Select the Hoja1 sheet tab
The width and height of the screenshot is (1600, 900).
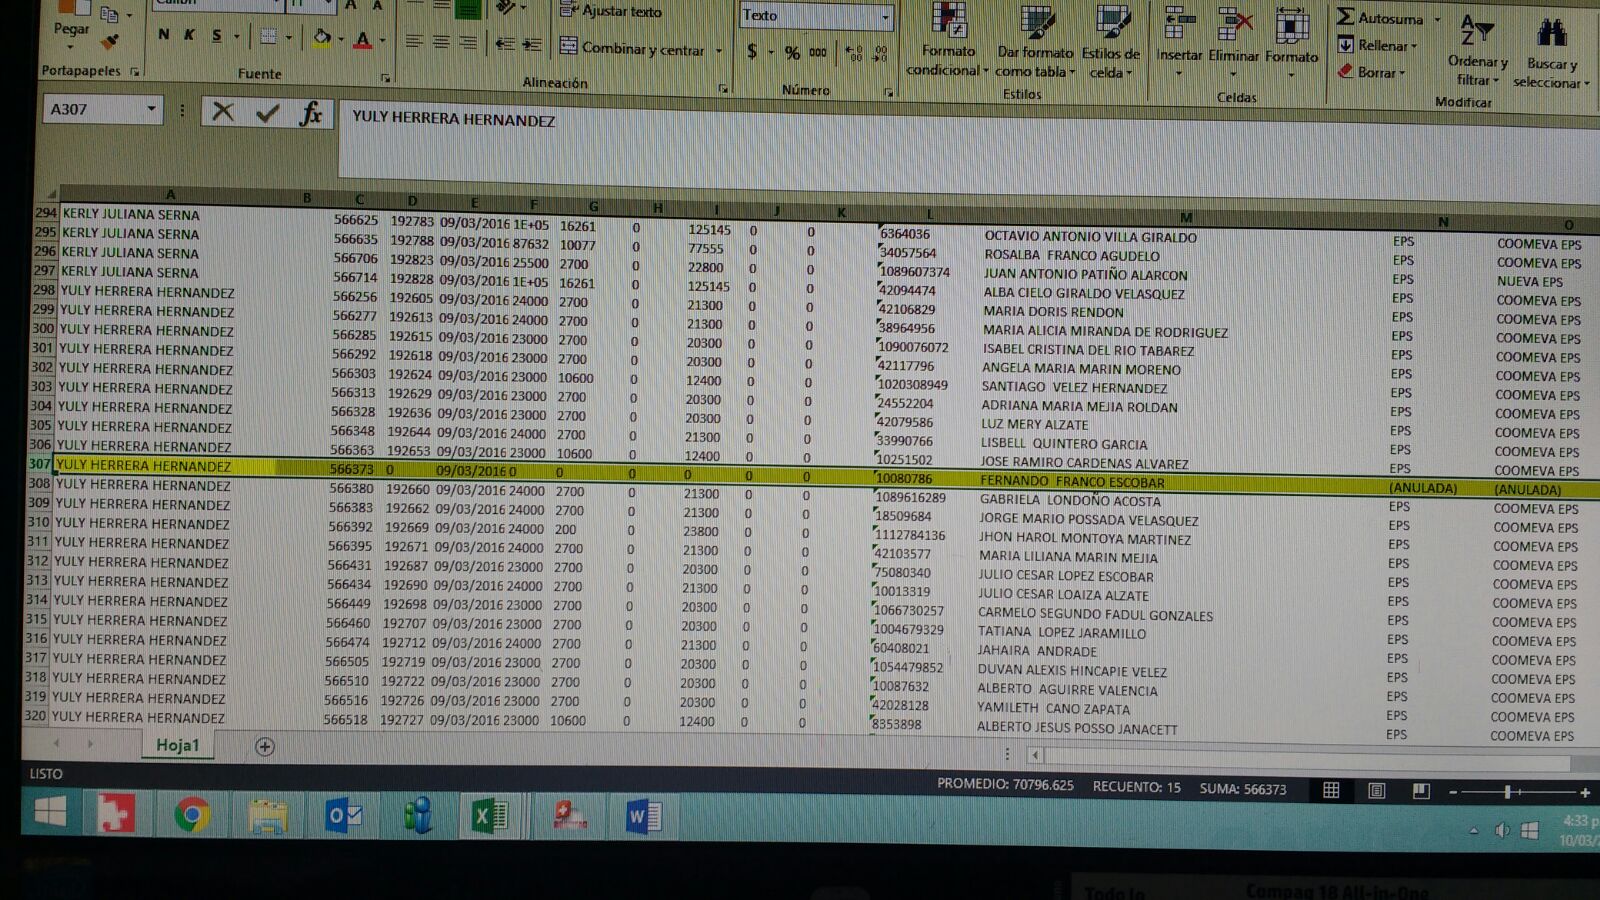tap(177, 745)
